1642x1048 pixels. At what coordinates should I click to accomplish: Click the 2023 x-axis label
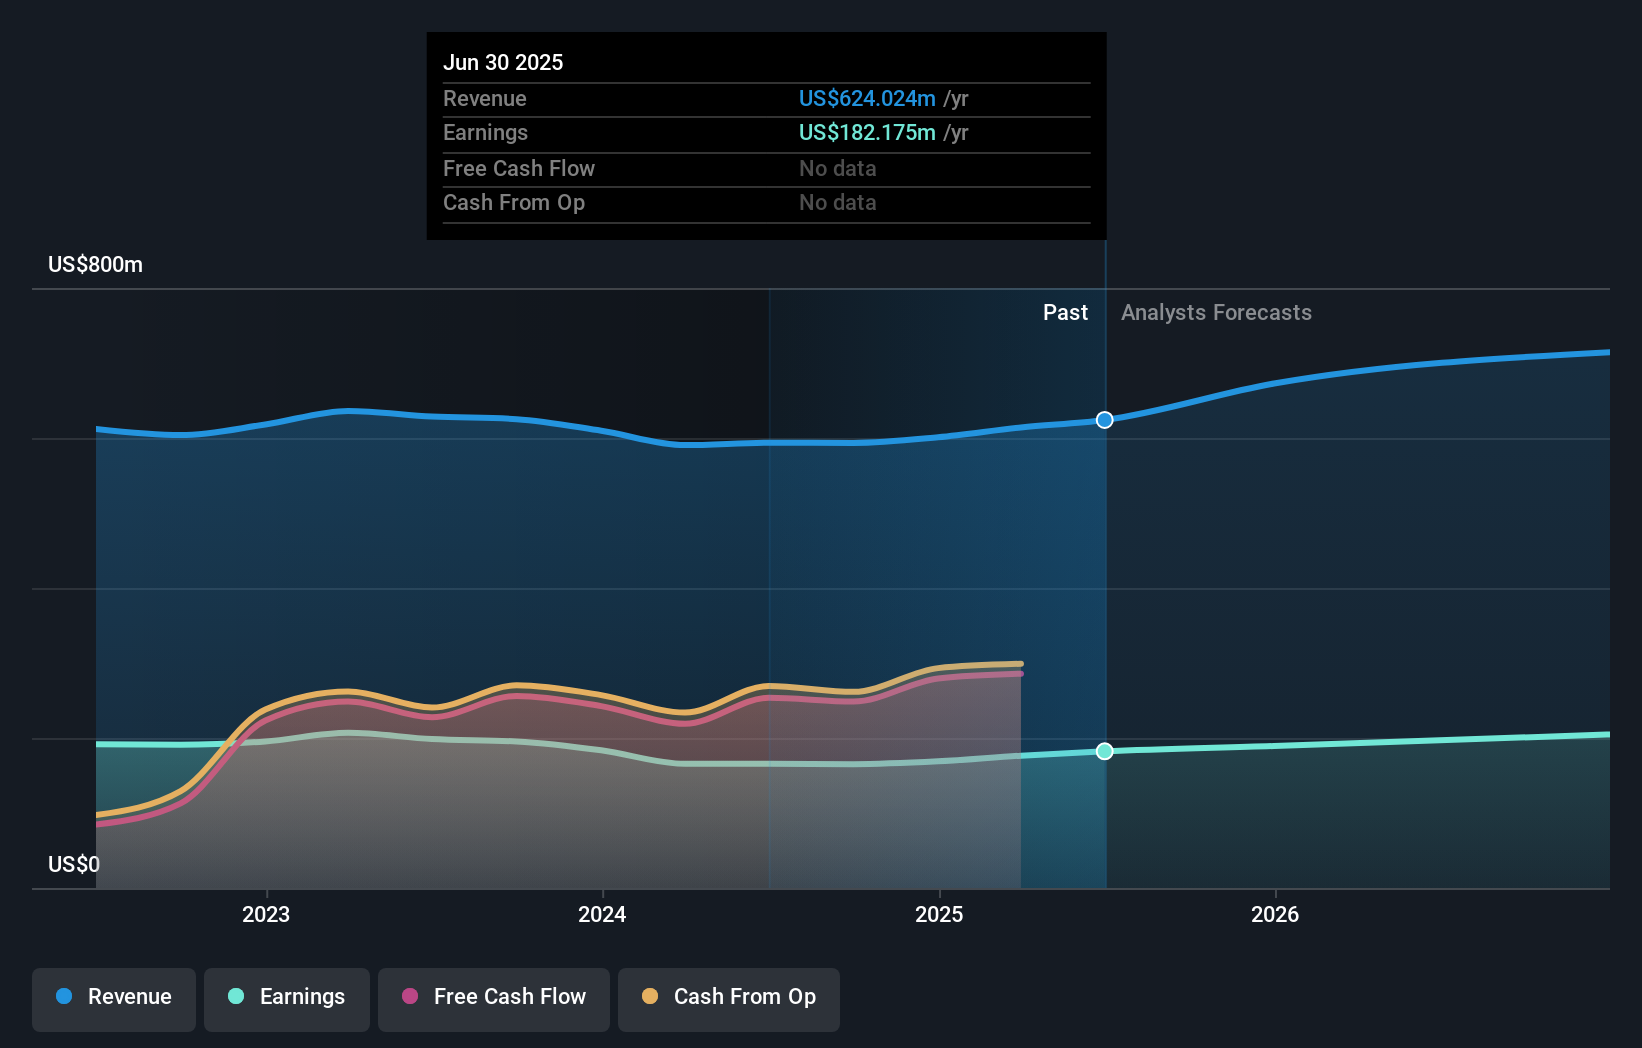266,914
